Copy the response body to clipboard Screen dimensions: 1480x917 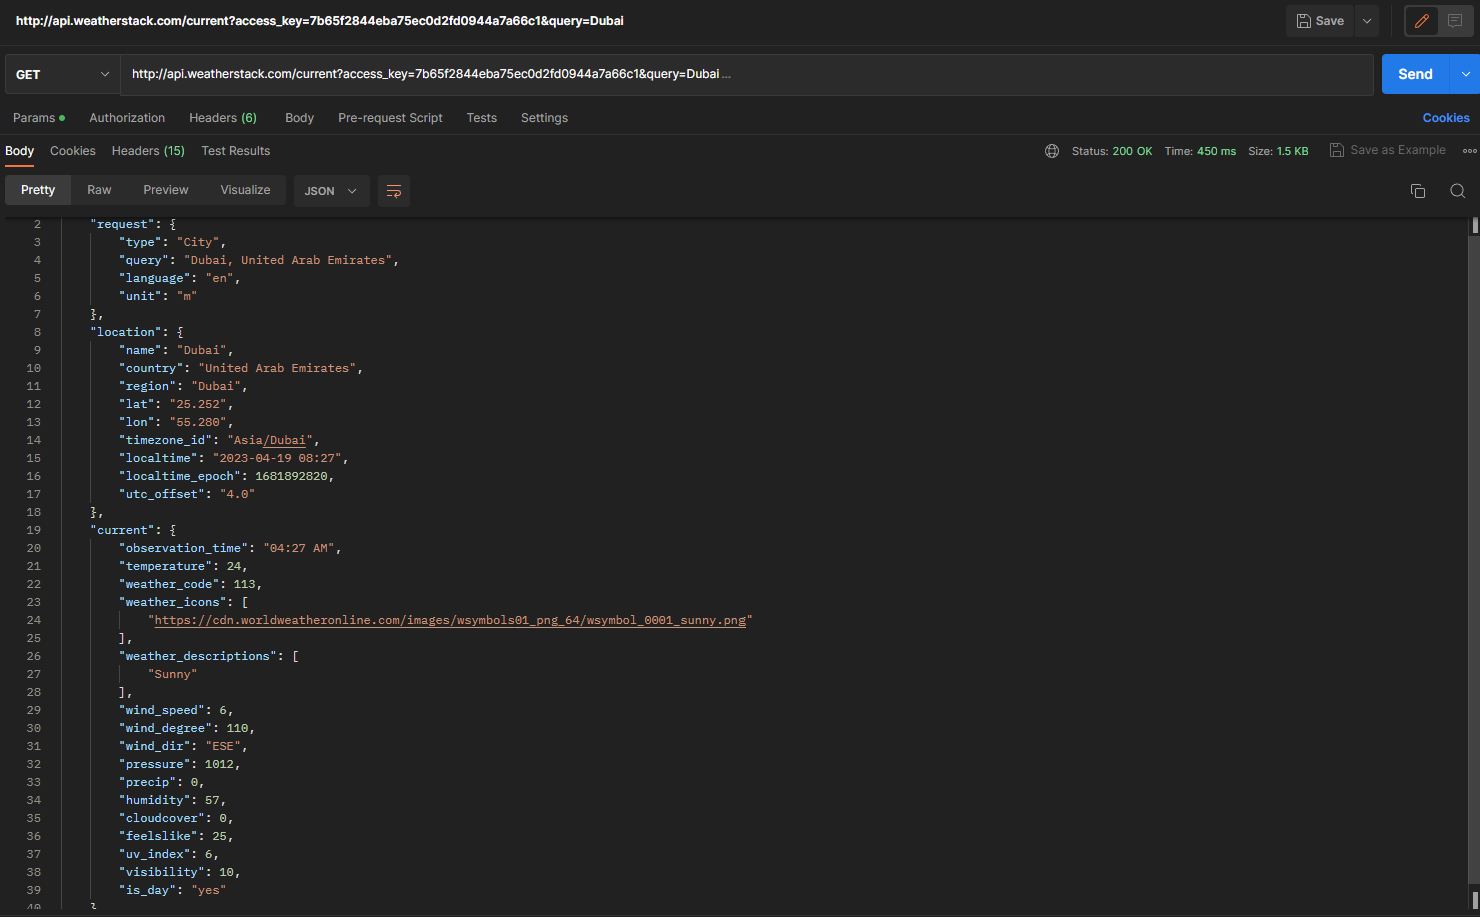click(1418, 190)
